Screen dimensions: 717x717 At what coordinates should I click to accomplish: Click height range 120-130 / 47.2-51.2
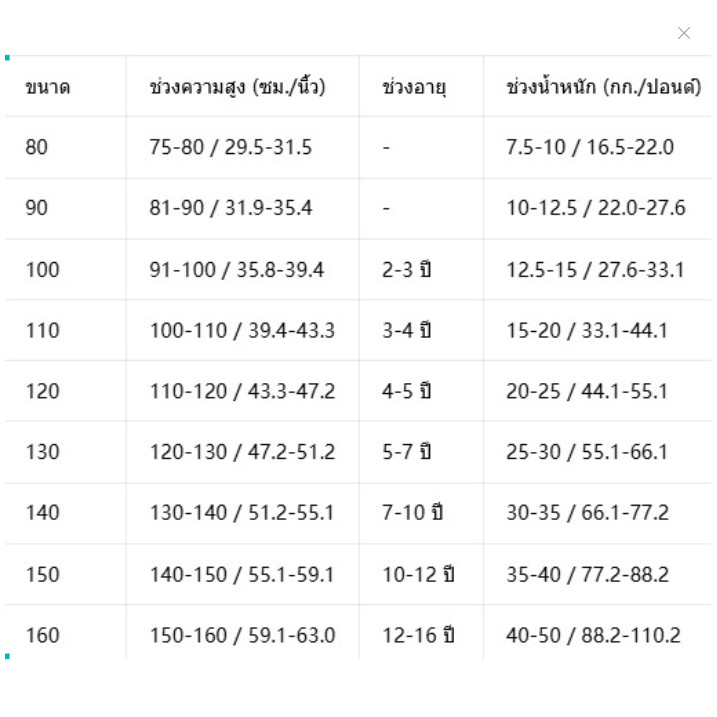[x=242, y=452]
